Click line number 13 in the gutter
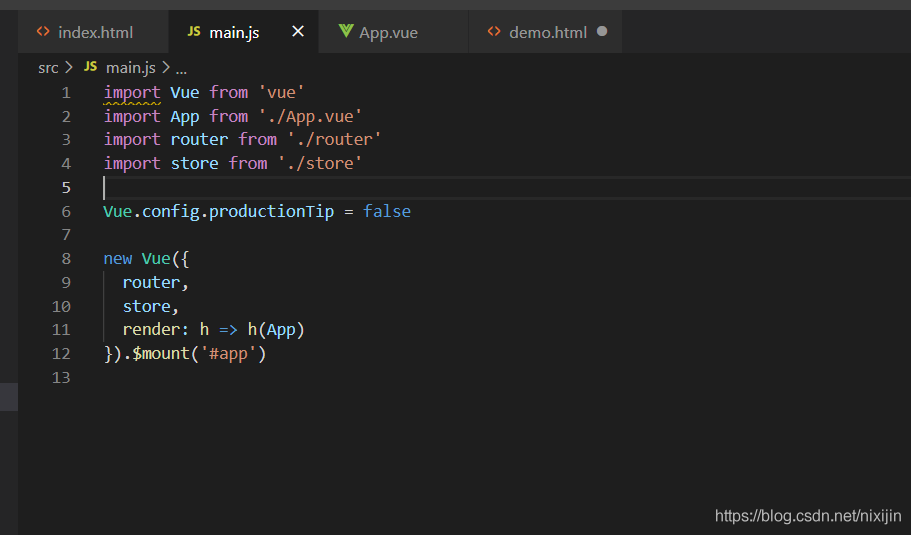911x535 pixels. coord(61,378)
